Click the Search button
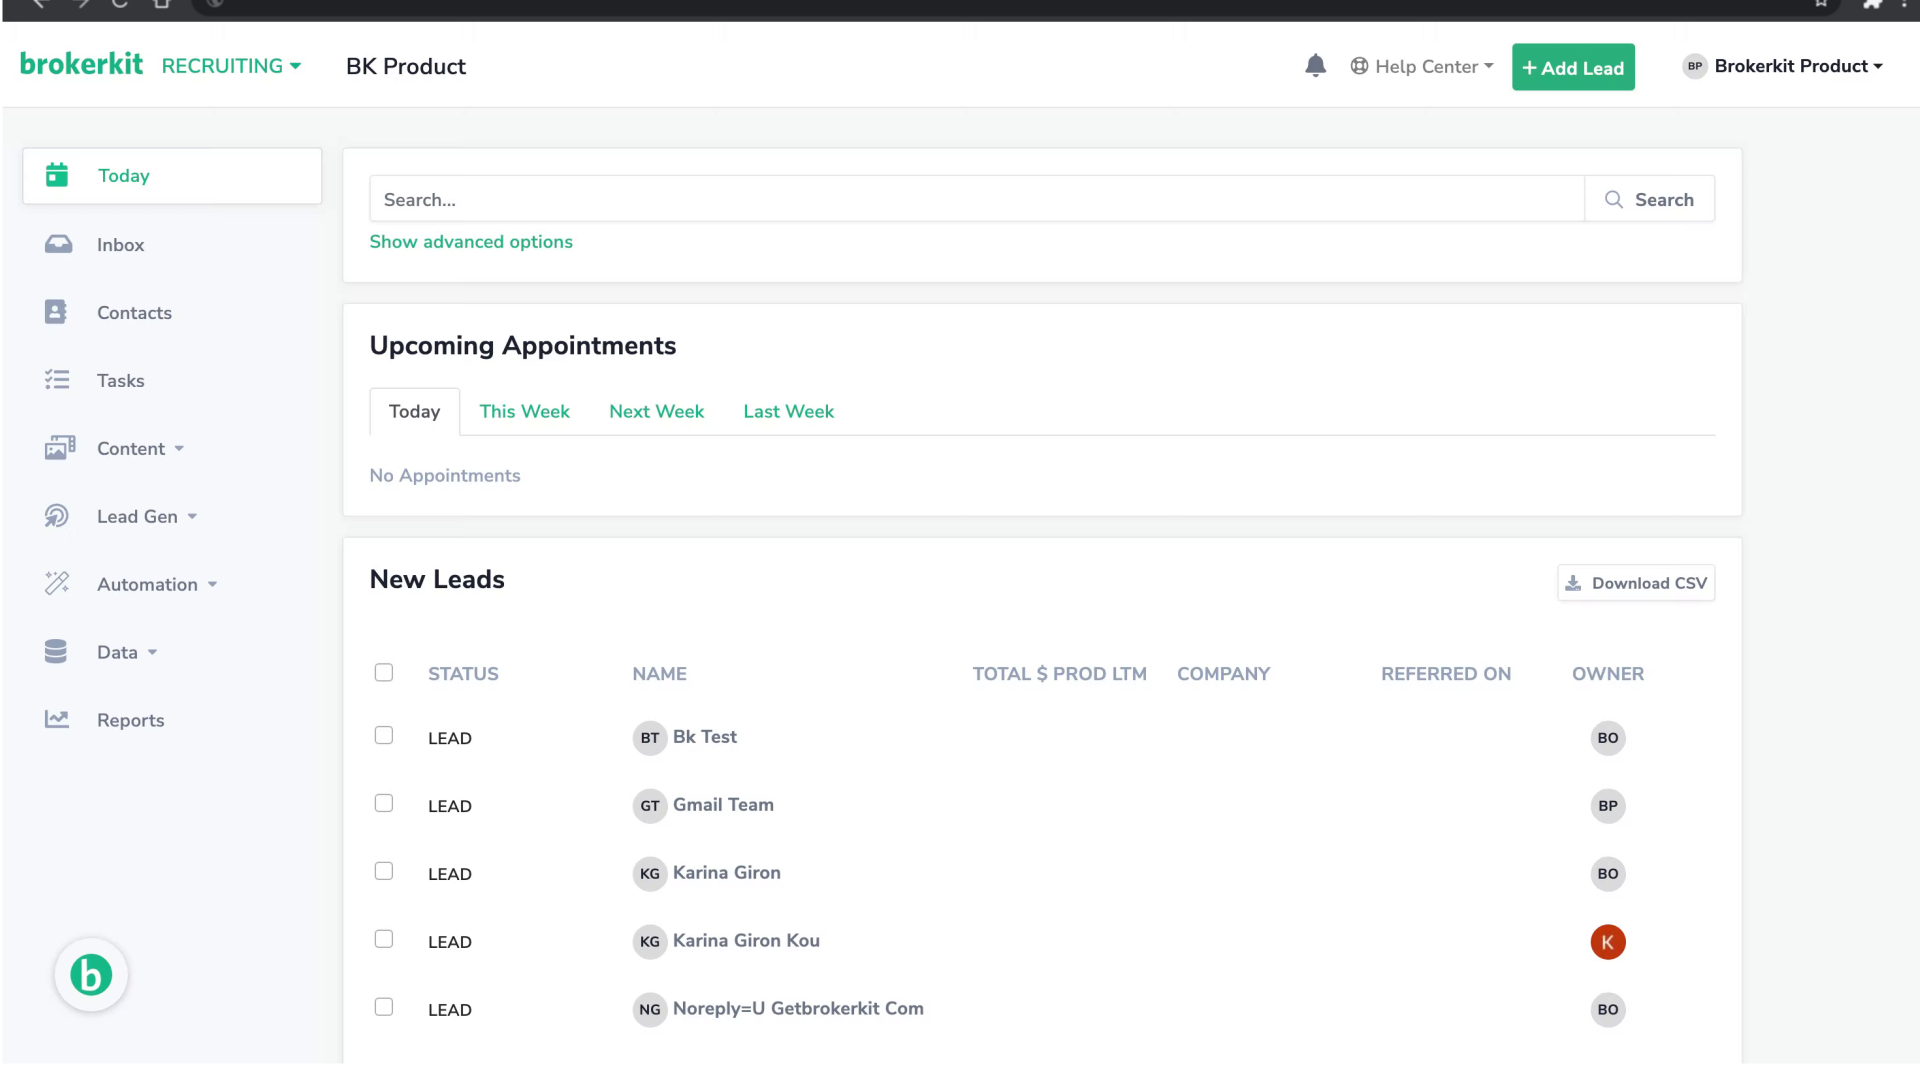Screen dimensions: 1920x1080 1650,199
